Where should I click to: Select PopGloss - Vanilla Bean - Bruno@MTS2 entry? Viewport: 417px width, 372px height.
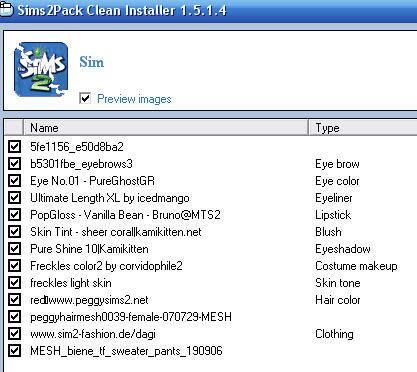coord(125,215)
